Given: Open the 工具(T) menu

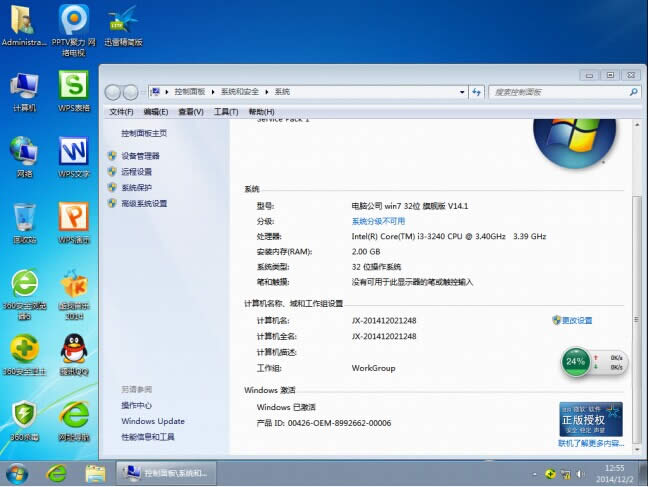Looking at the screenshot, I should pyautogui.click(x=226, y=112).
